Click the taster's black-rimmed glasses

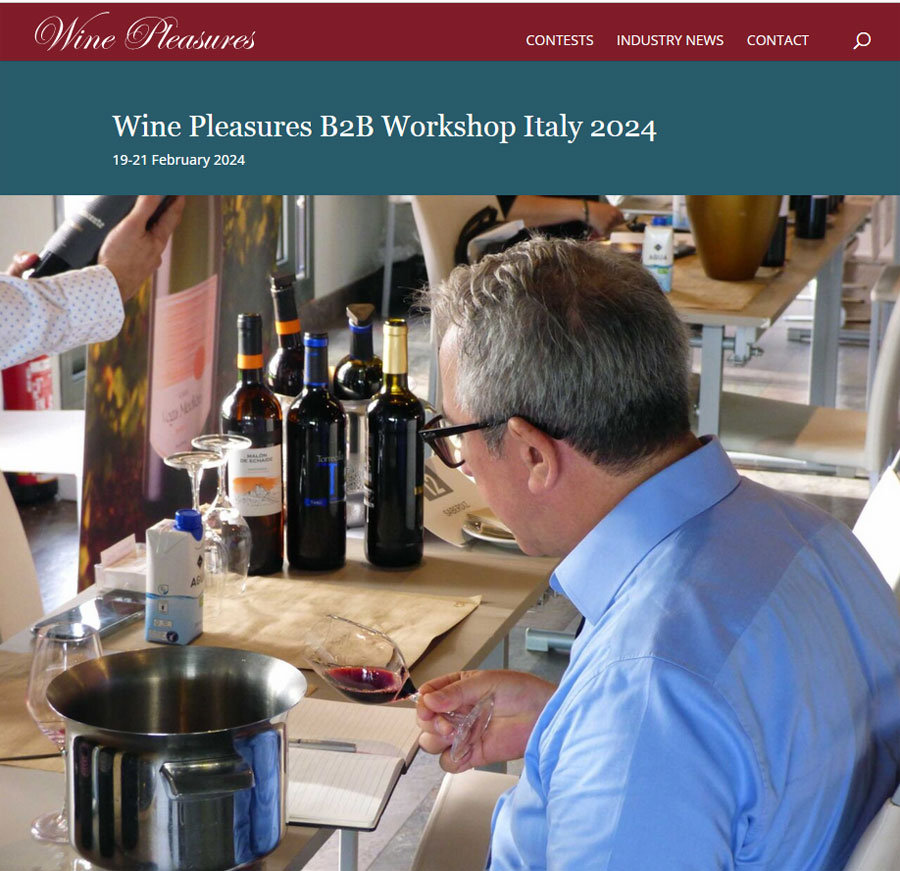pyautogui.click(x=459, y=438)
